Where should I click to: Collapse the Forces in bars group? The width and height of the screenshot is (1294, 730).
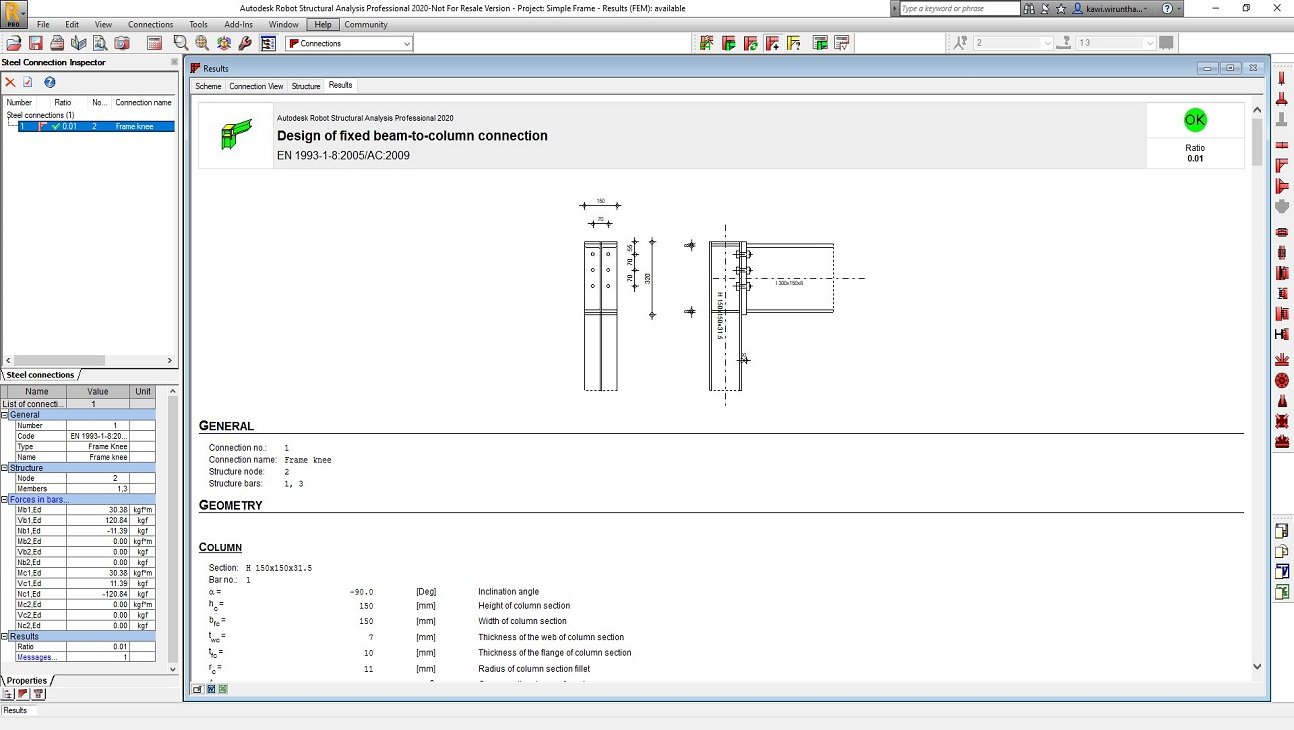click(5, 499)
